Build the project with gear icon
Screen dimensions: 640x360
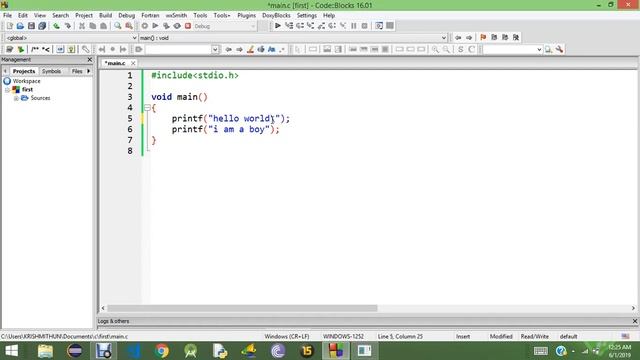pos(144,26)
